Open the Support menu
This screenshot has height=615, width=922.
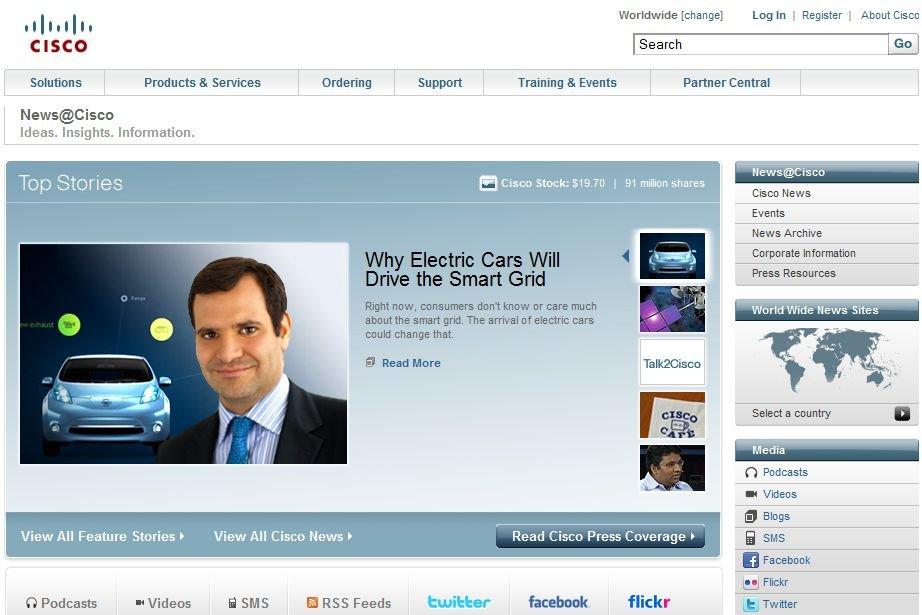[x=440, y=83]
